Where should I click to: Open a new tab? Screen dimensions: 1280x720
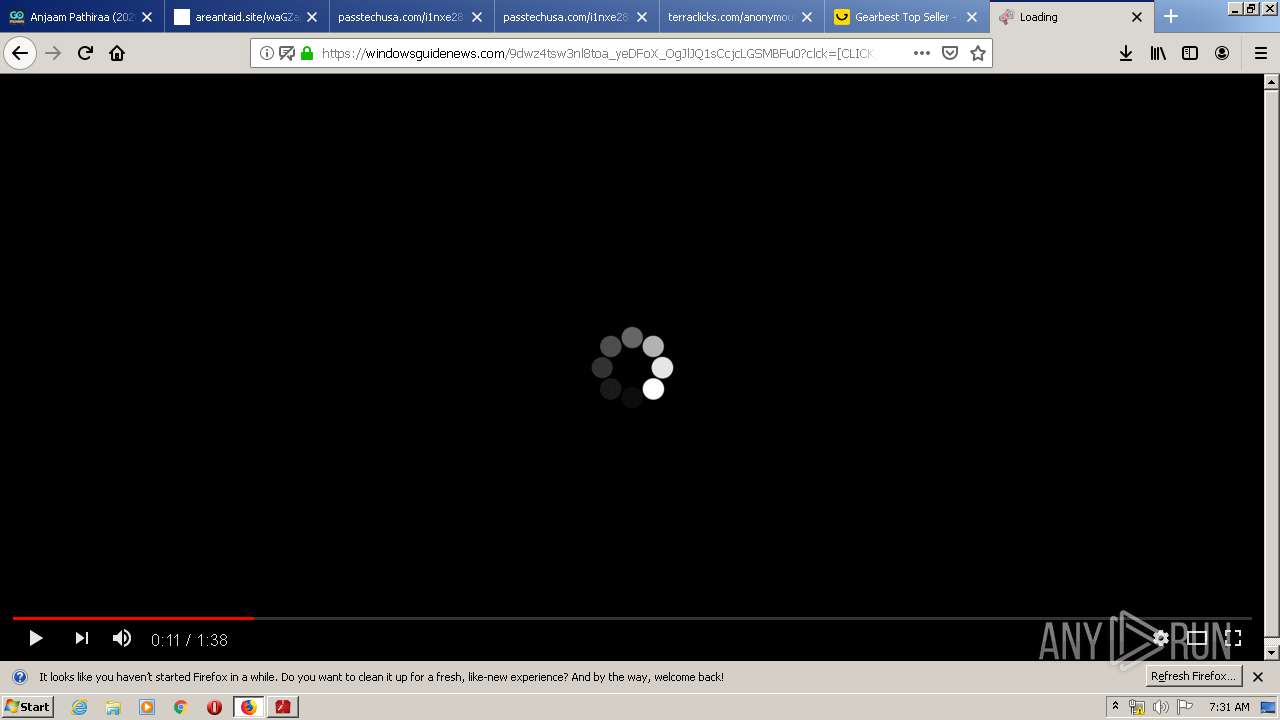1171,16
